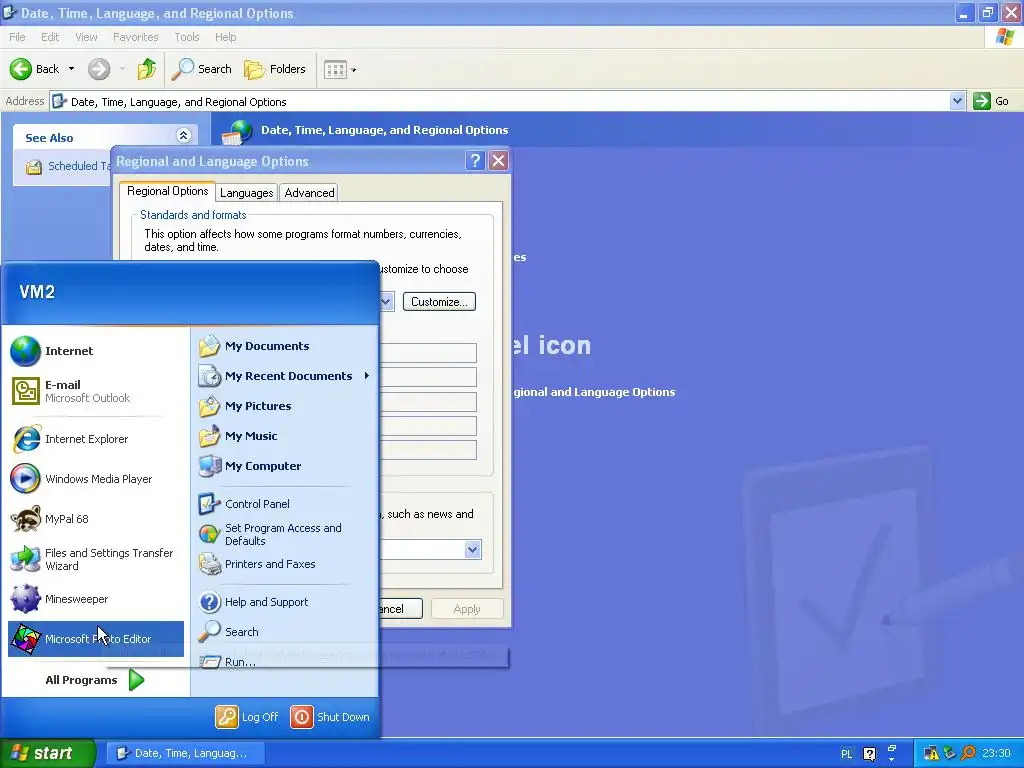Expand My Recent Documents submenu

[285, 376]
